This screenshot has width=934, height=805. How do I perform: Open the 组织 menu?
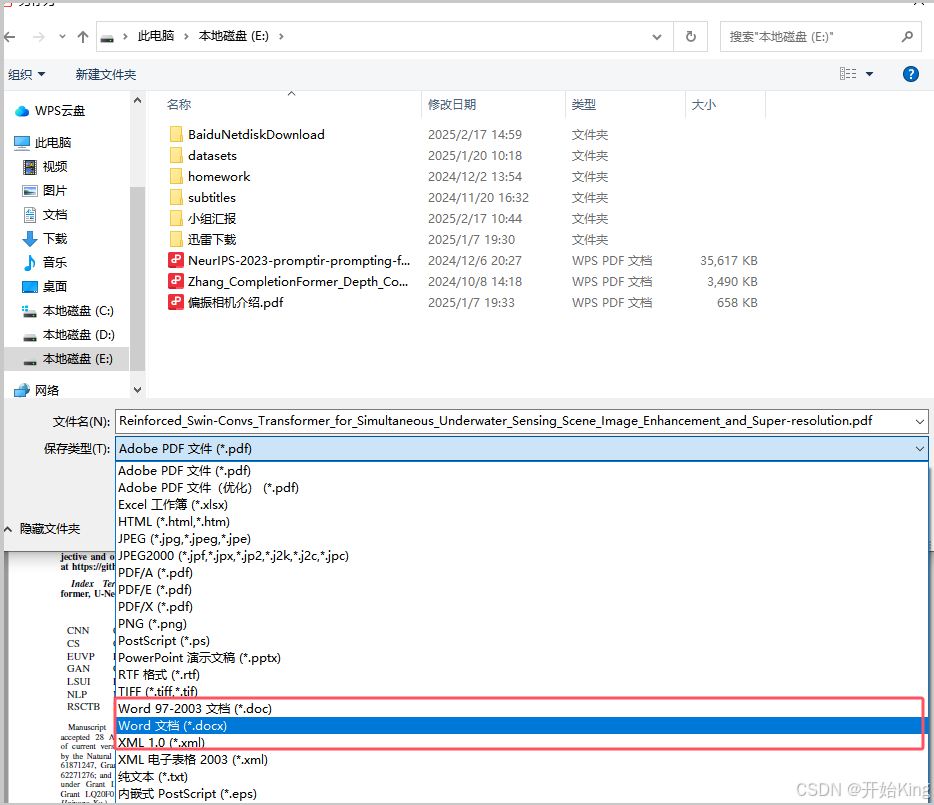26,74
